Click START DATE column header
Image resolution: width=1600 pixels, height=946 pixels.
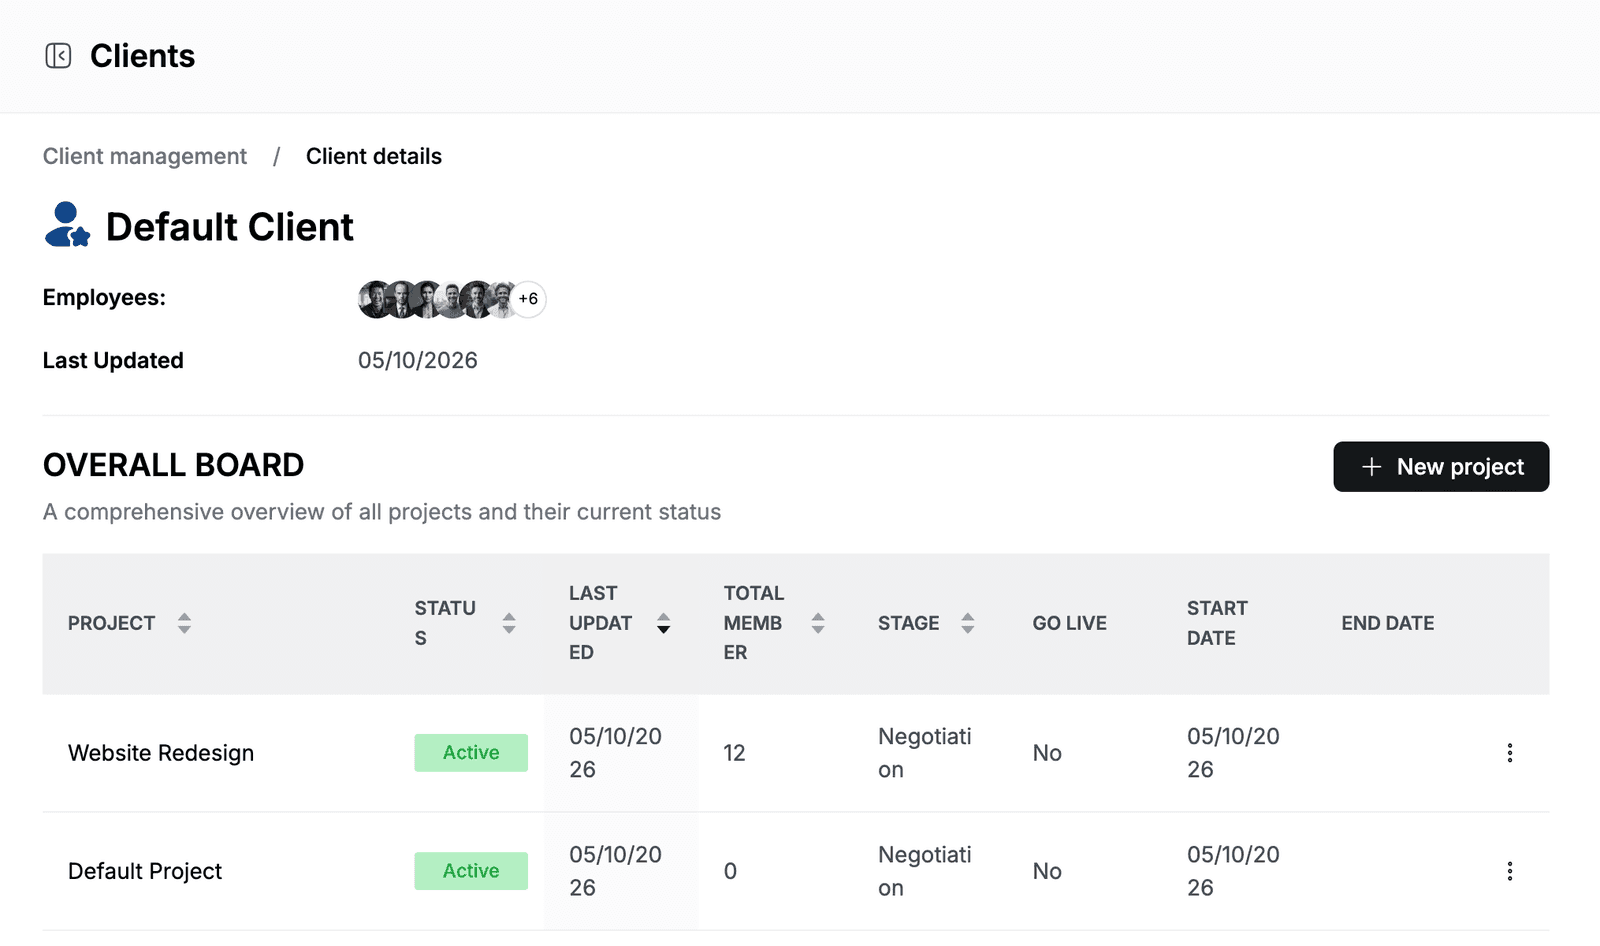pos(1217,623)
